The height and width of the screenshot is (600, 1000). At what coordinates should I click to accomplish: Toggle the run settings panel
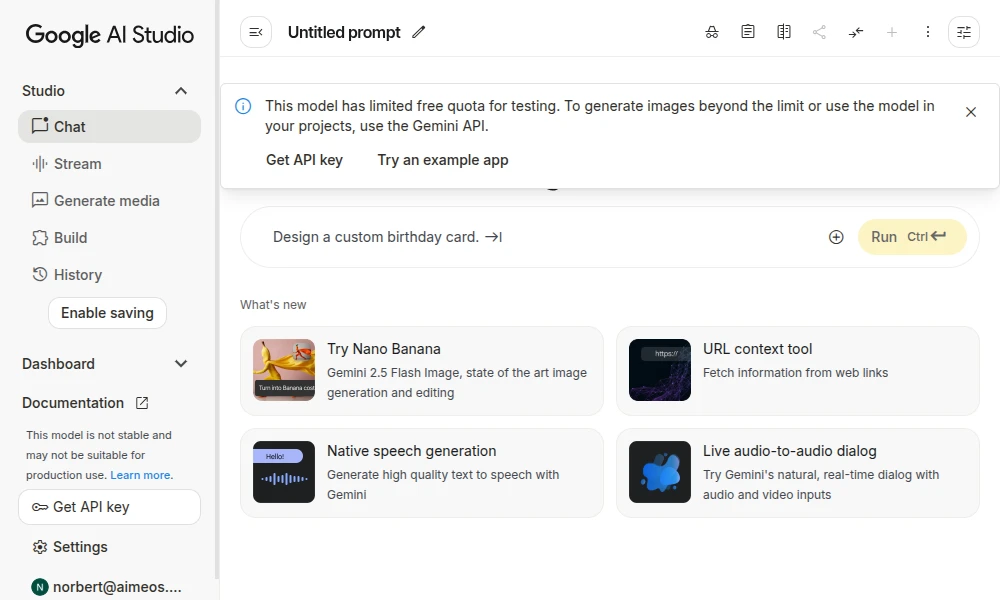964,32
